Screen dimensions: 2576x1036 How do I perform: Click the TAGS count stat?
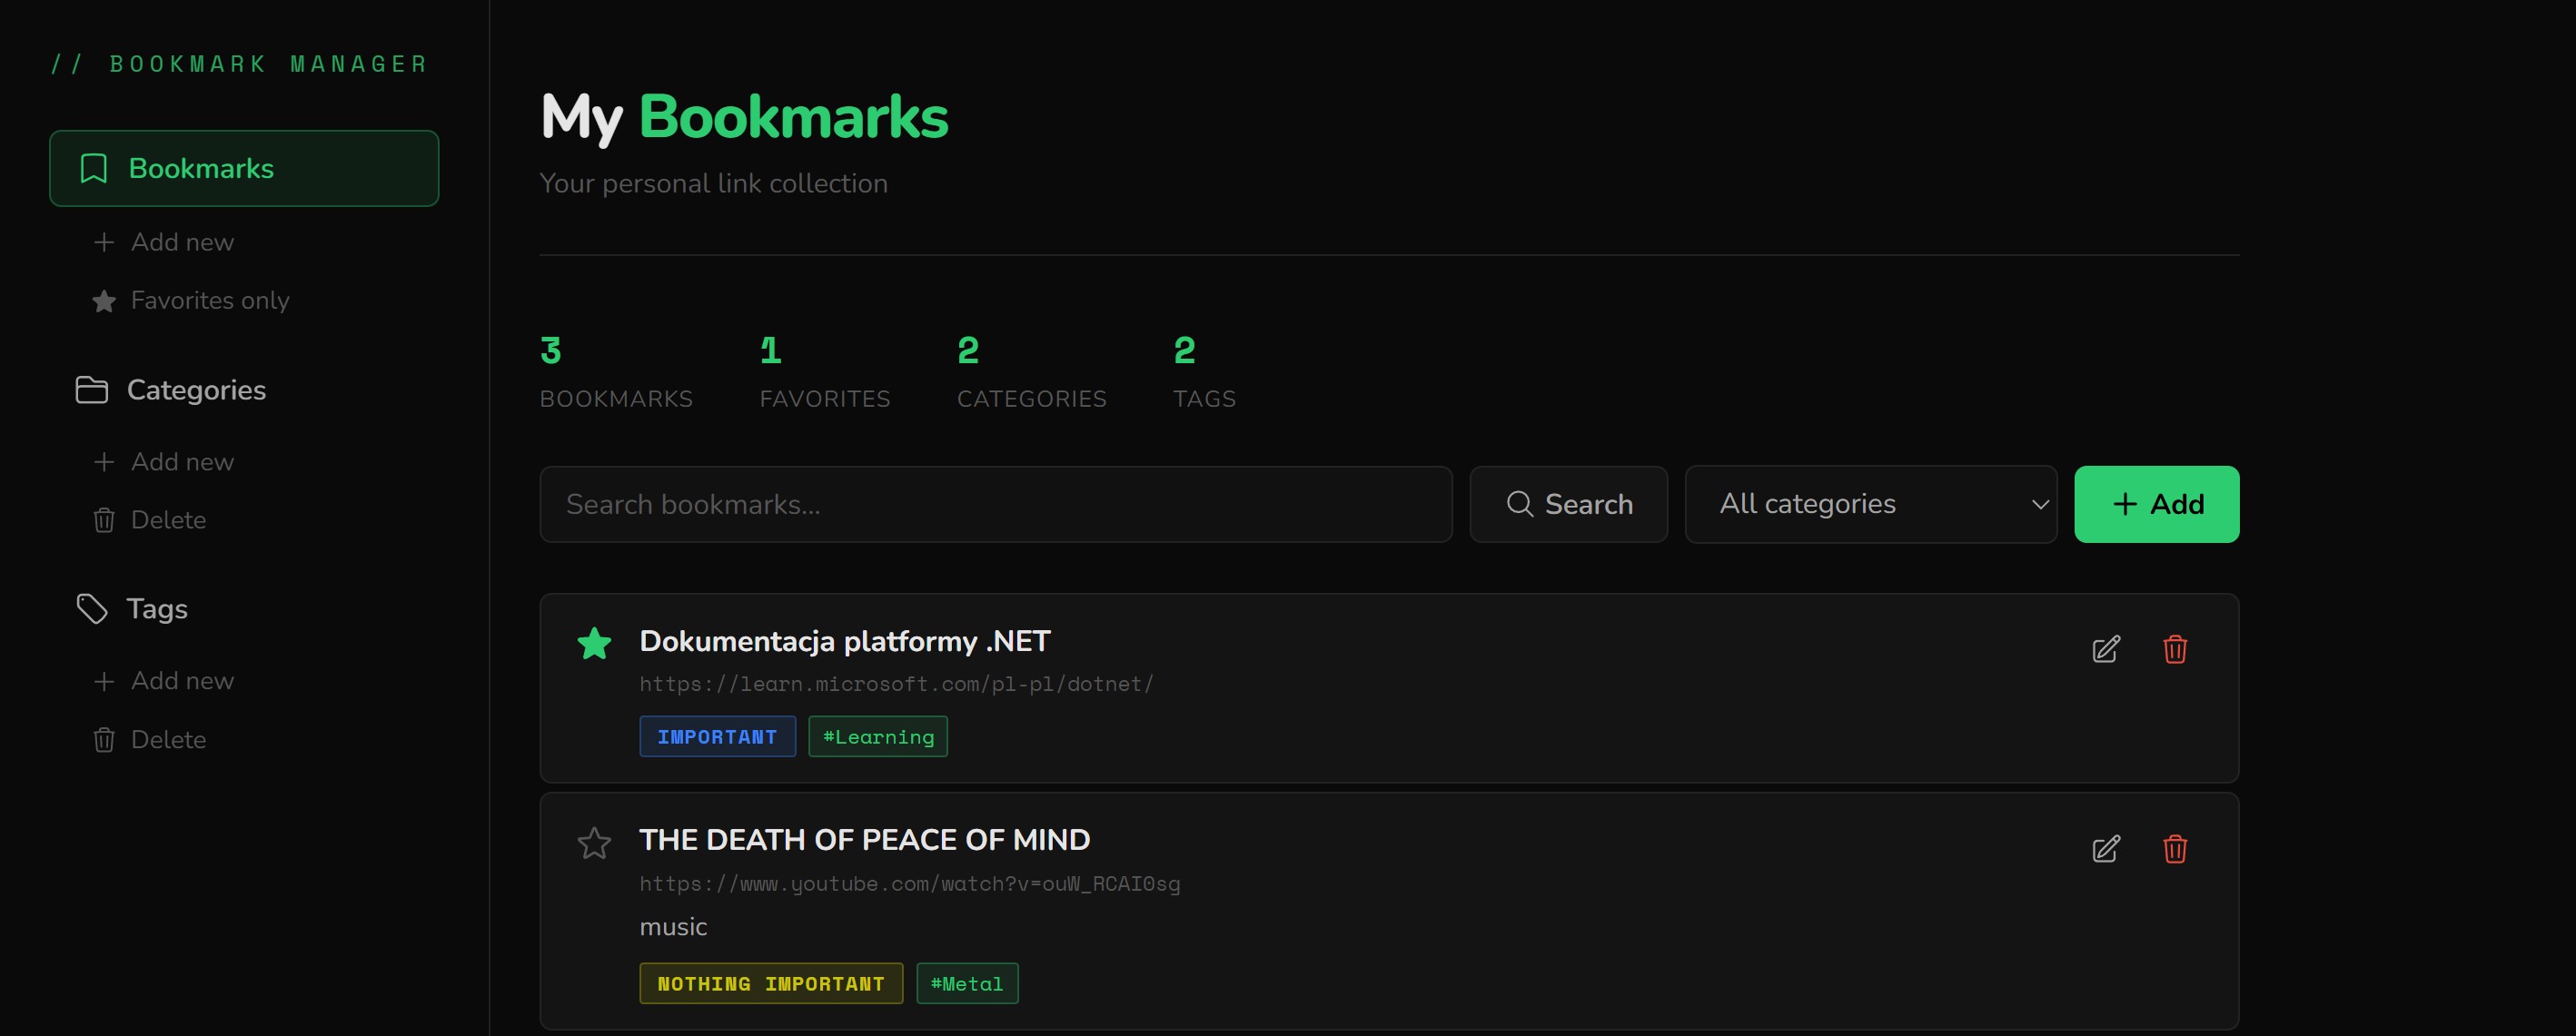[x=1204, y=372]
